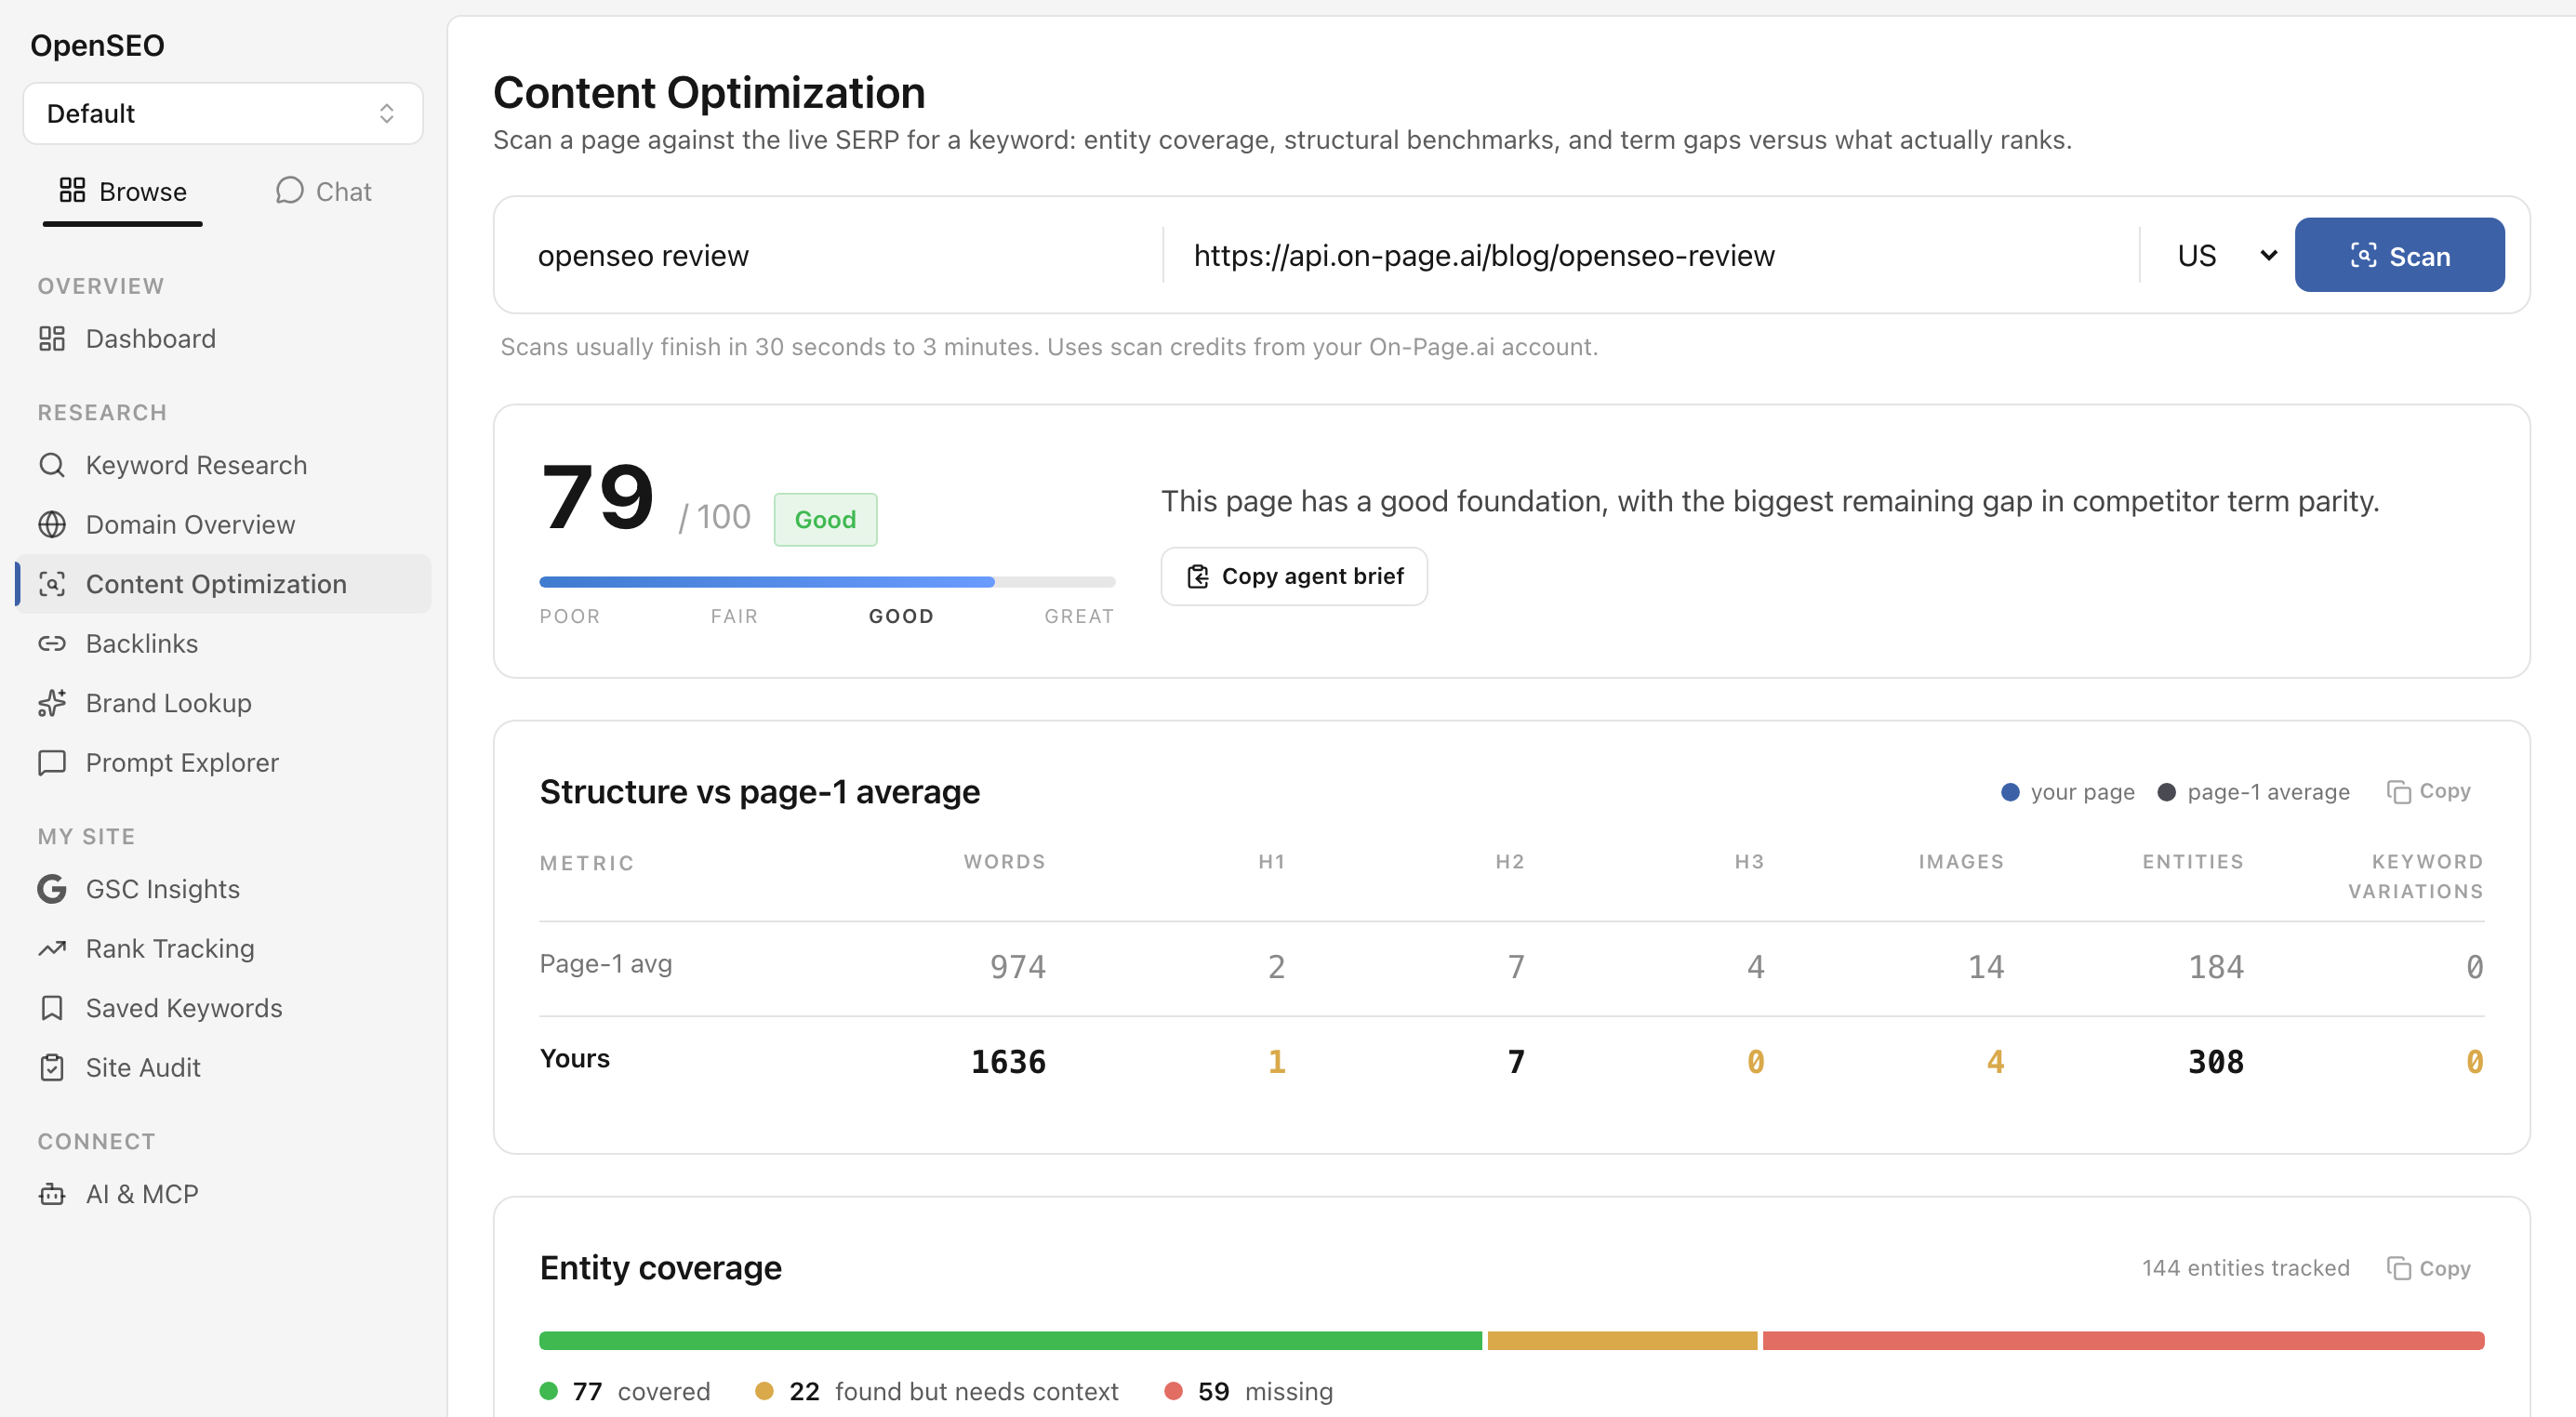Click the 'your page' legend label
The height and width of the screenshot is (1417, 2576).
coord(2082,792)
